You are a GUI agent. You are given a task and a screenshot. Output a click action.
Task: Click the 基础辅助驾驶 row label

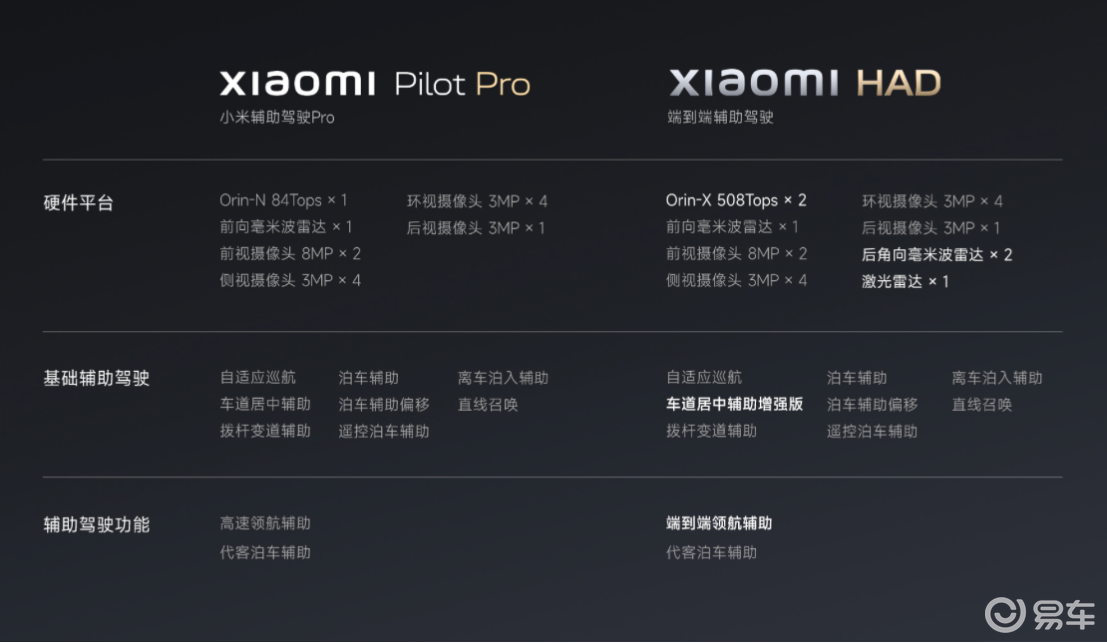96,379
